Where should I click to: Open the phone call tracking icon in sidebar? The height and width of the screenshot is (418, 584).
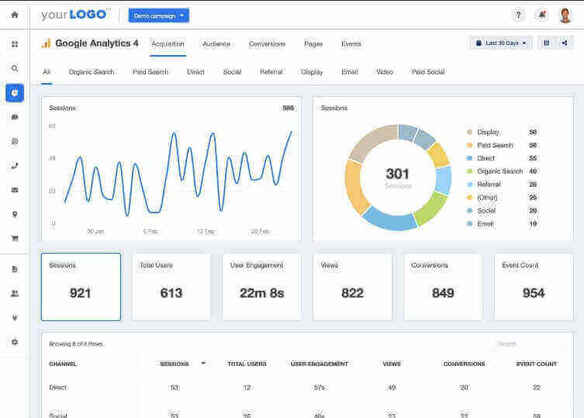click(x=15, y=166)
